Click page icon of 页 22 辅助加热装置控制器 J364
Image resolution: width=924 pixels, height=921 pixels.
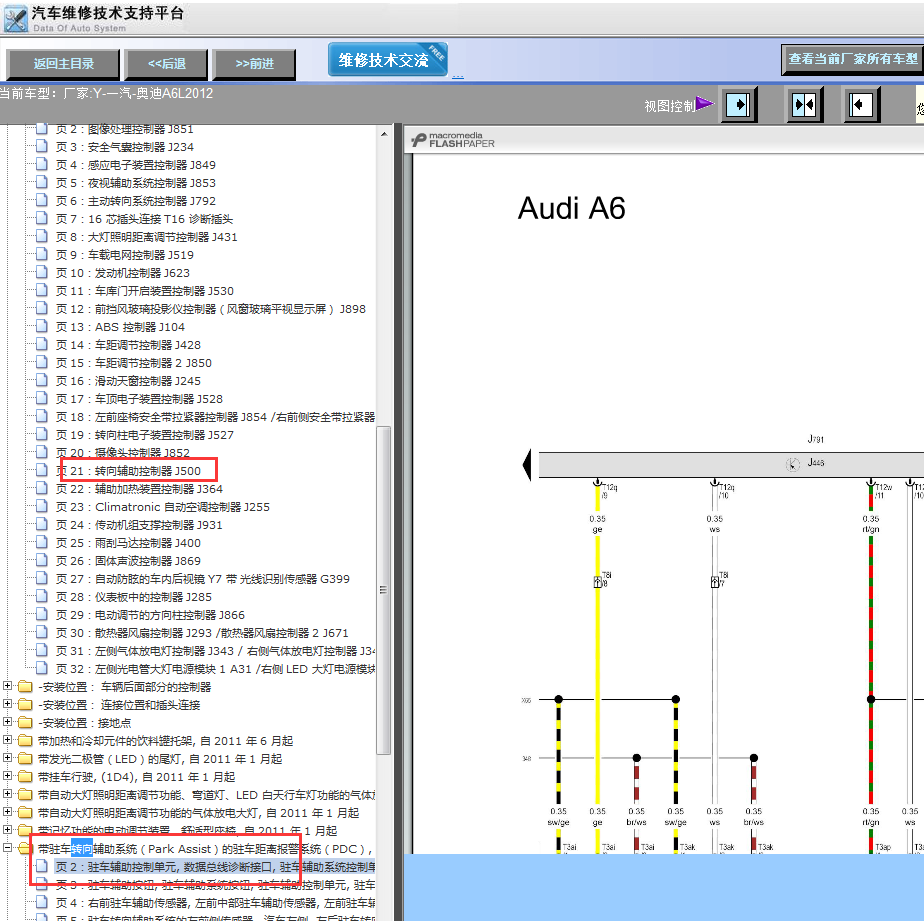(42, 488)
